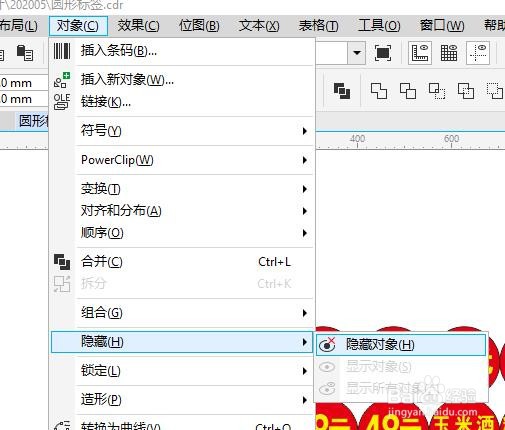This screenshot has height=430, width=505.
Task: Click the combine icon beside 合并
Action: pyautogui.click(x=62, y=262)
